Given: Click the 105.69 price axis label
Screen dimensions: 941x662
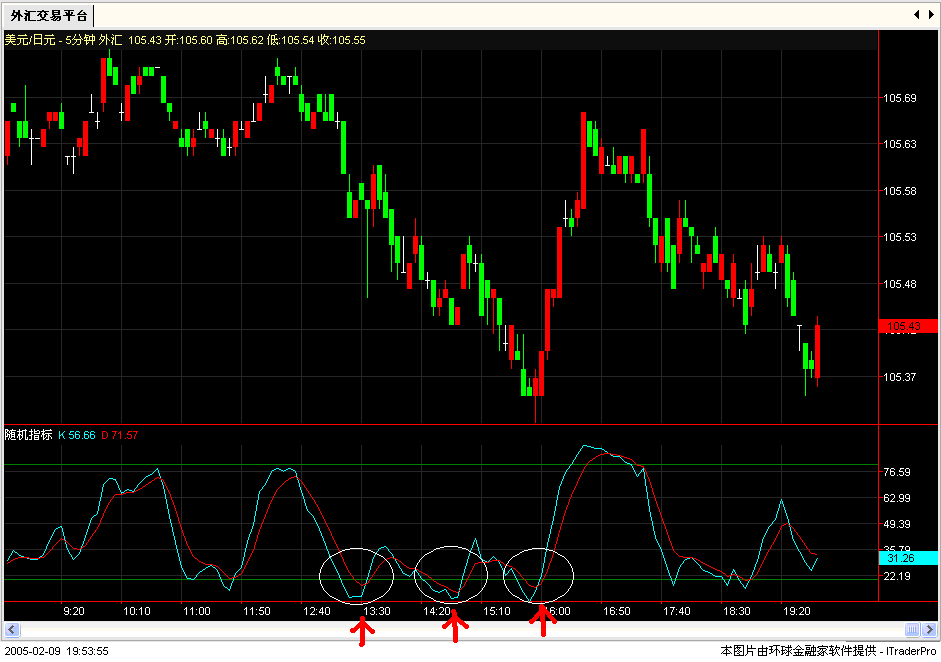Looking at the screenshot, I should (x=900, y=98).
